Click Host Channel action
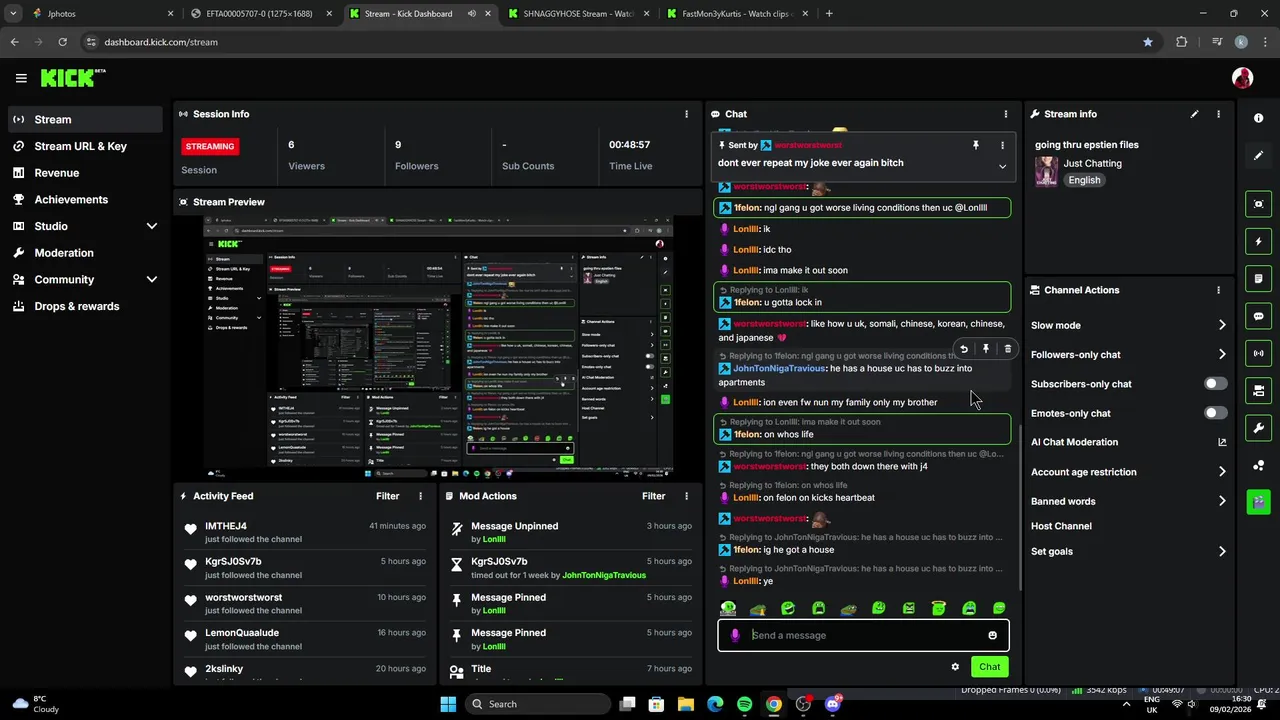The image size is (1280, 720). (1061, 526)
